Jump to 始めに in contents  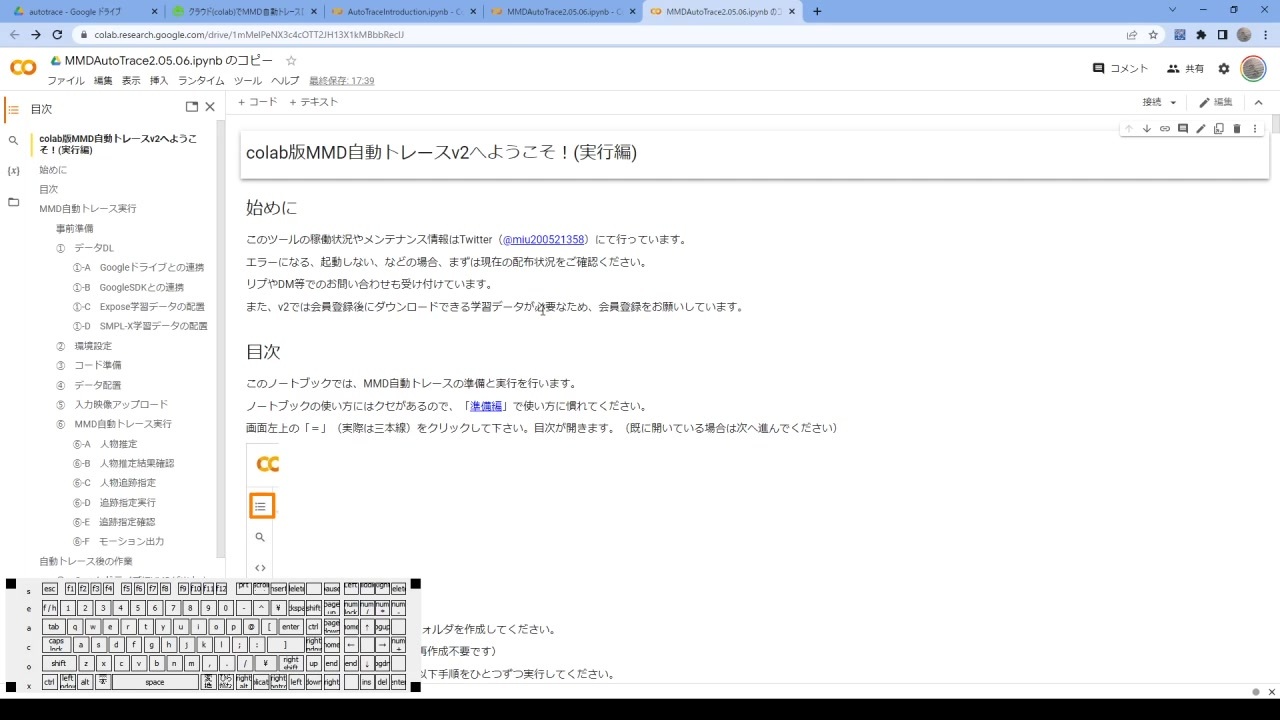pos(53,170)
